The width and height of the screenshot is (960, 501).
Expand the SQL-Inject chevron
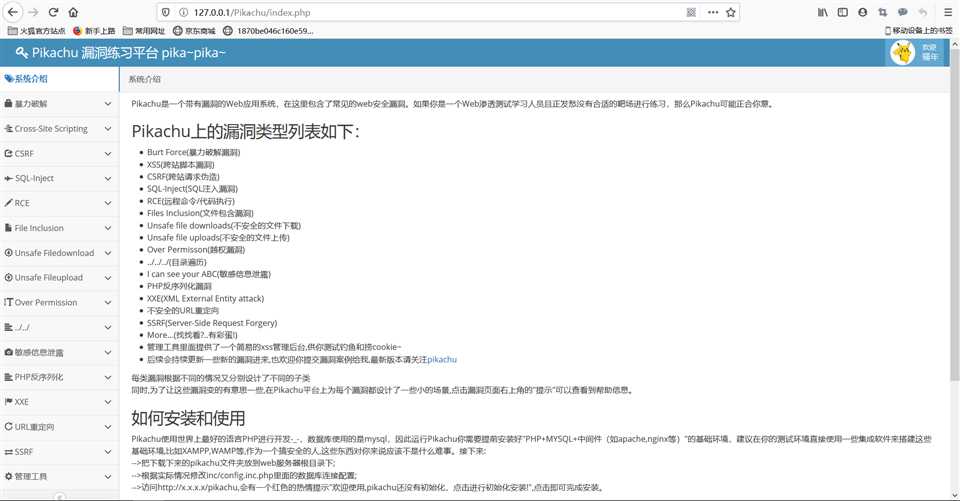(x=108, y=178)
